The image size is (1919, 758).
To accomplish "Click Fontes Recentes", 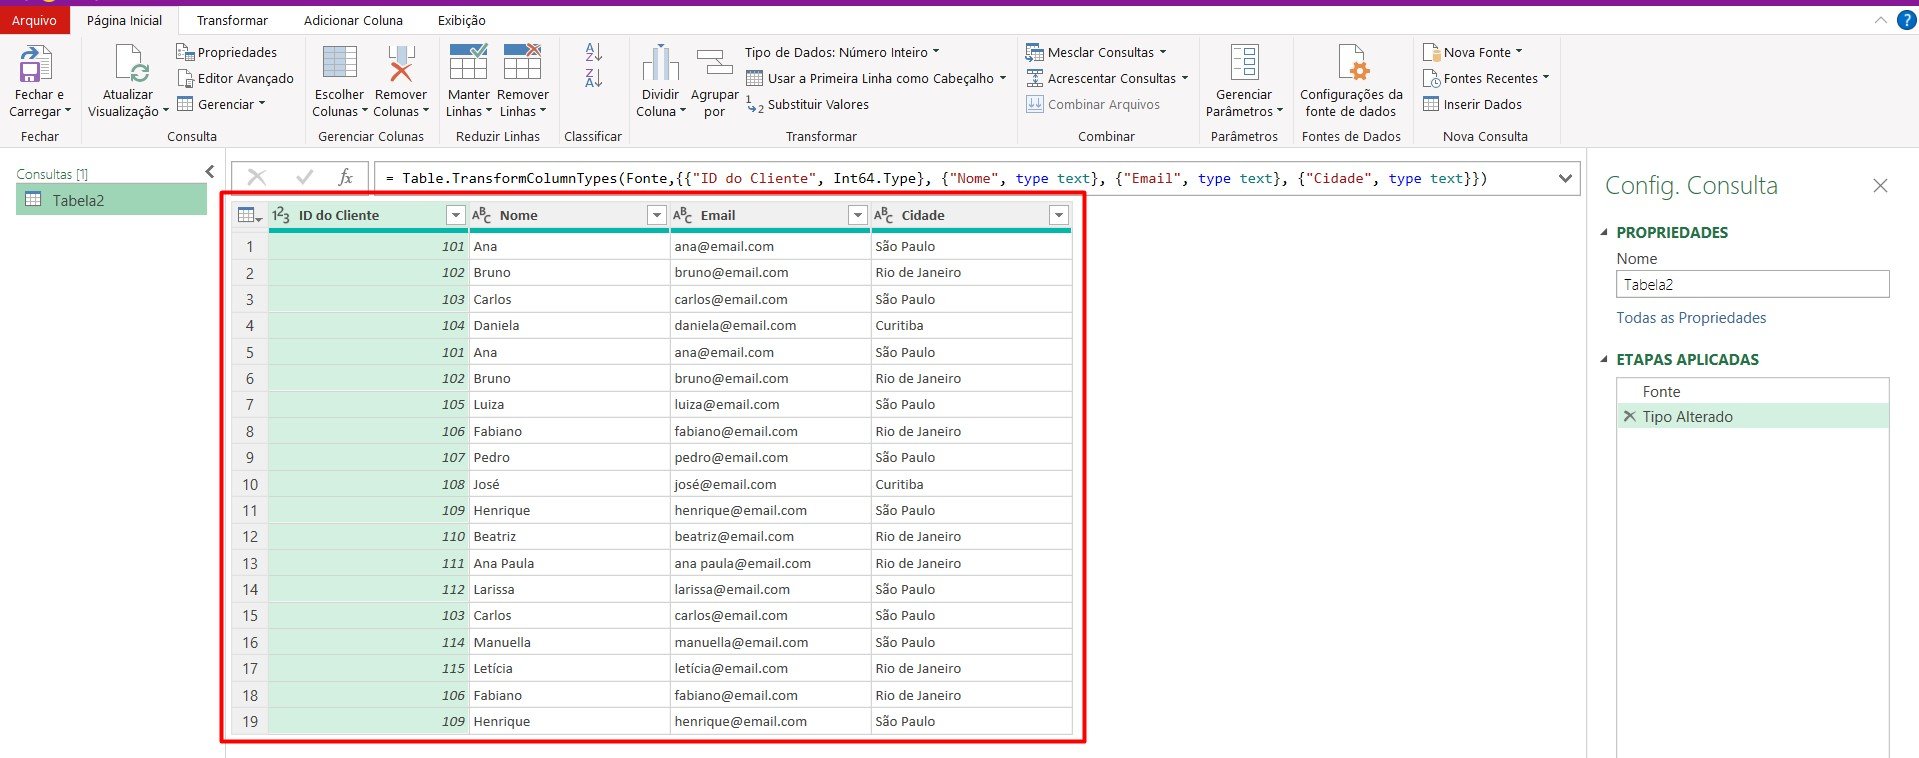I will (x=1486, y=78).
